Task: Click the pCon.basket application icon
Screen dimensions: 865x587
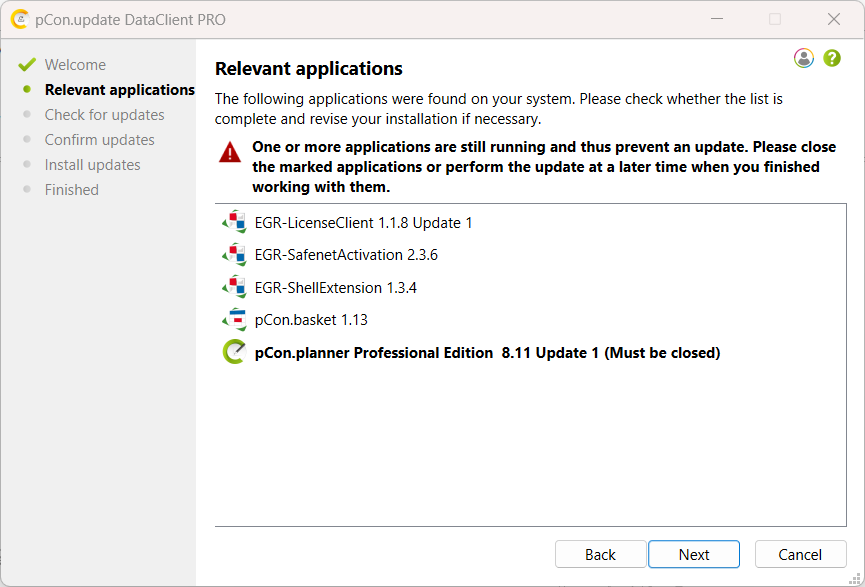Action: pyautogui.click(x=234, y=320)
